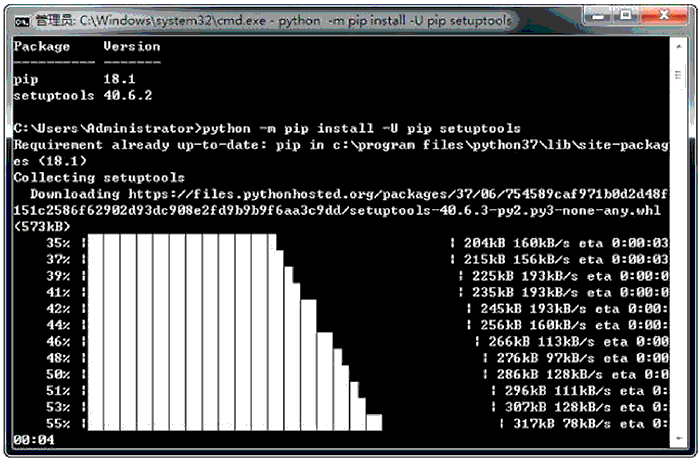The image size is (700, 459).
Task: Close the cmd.exe window
Action: pos(663,17)
